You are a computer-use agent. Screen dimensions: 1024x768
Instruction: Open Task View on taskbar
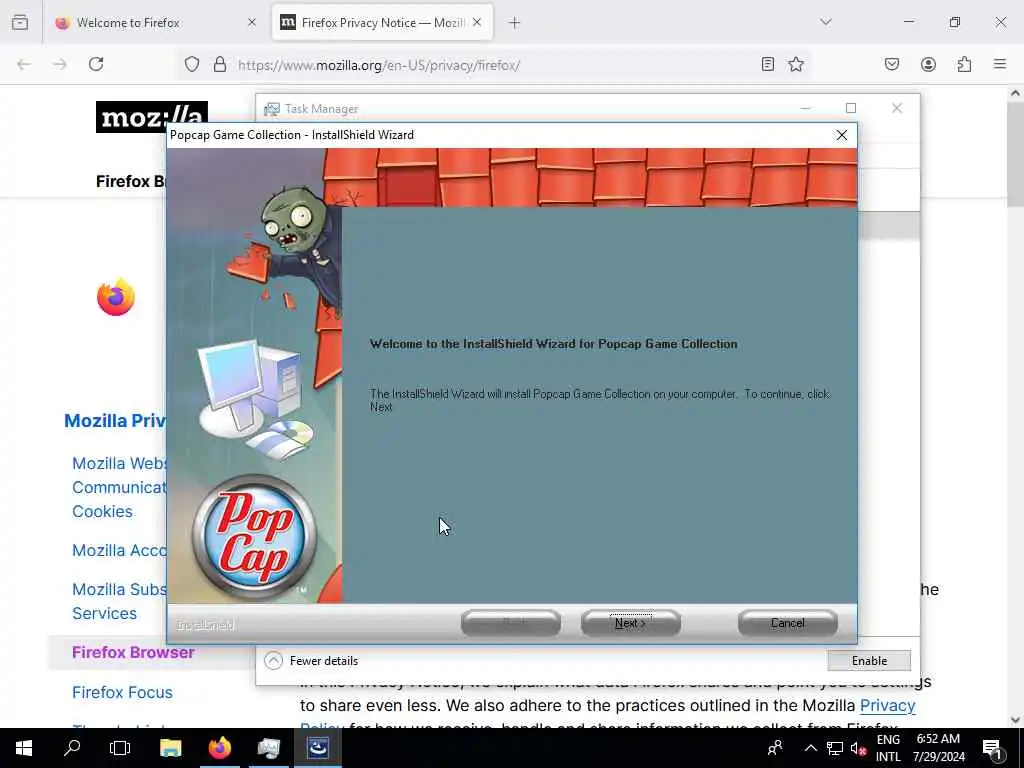[120, 748]
